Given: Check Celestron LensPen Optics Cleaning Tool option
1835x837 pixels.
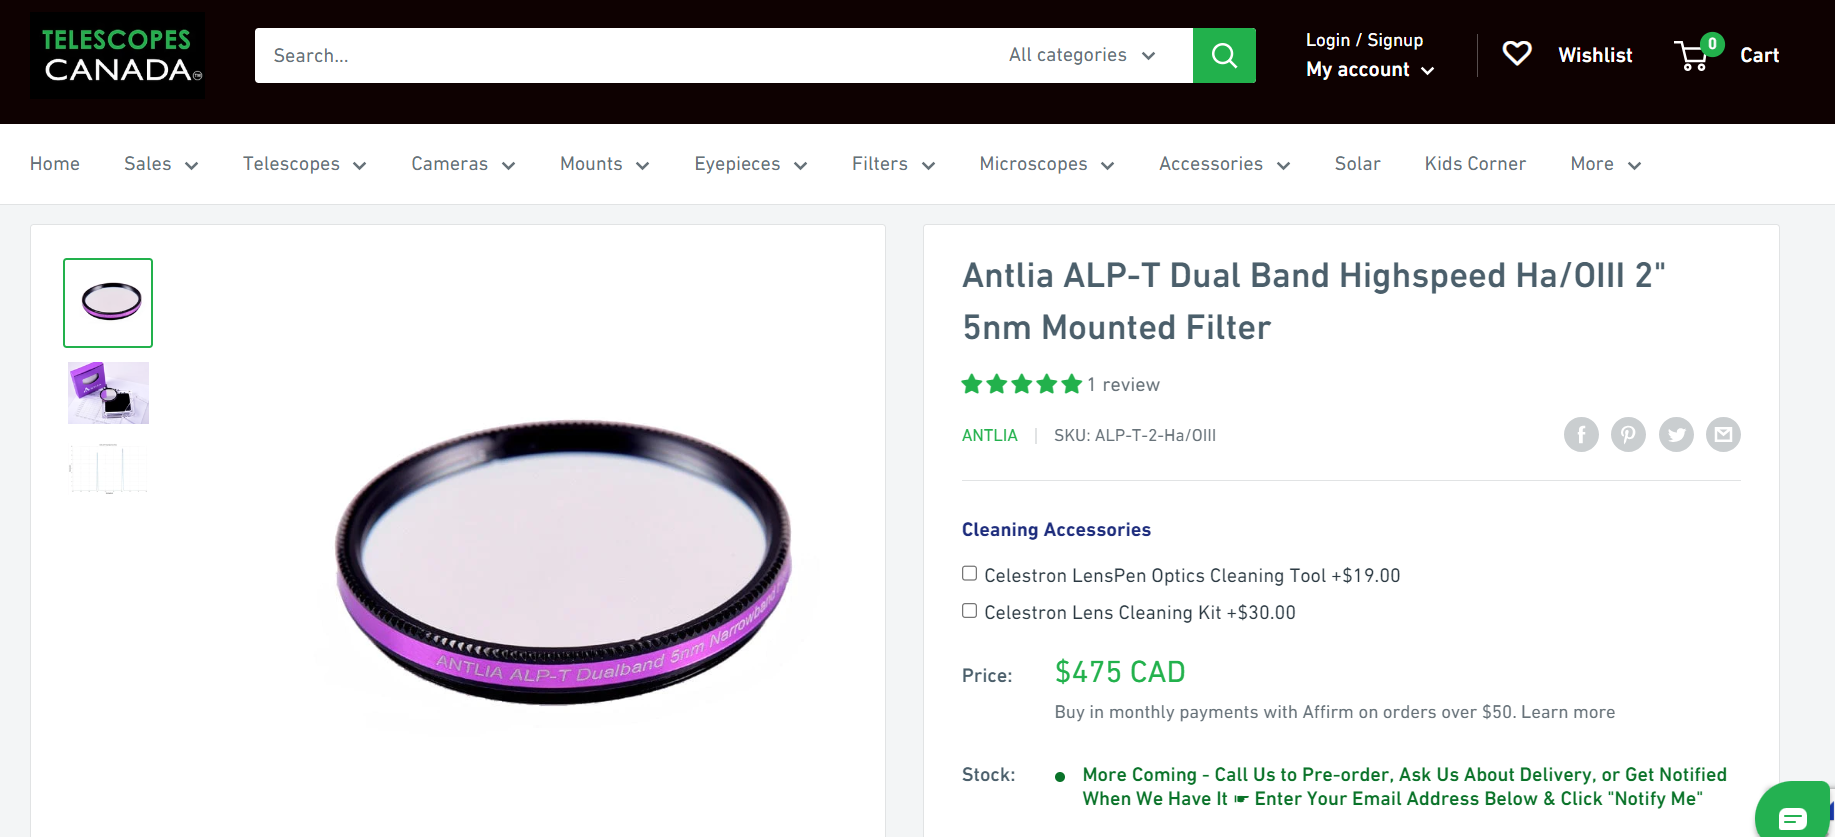Looking at the screenshot, I should [969, 574].
